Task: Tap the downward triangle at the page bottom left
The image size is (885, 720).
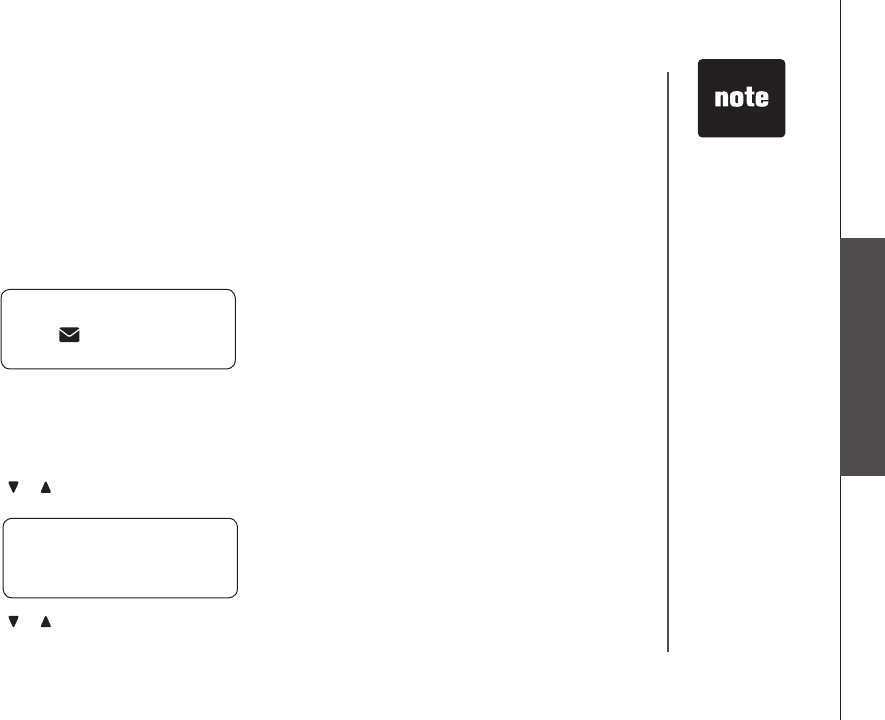Action: [13, 622]
